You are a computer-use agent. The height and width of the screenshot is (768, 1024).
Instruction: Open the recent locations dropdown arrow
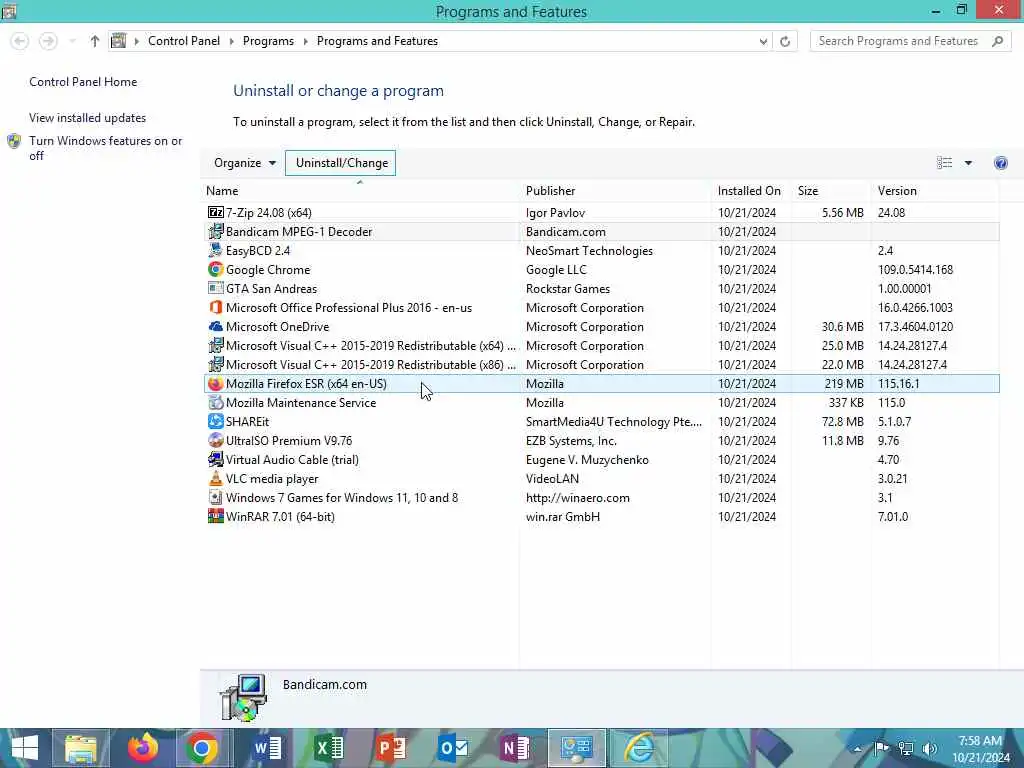pos(72,41)
